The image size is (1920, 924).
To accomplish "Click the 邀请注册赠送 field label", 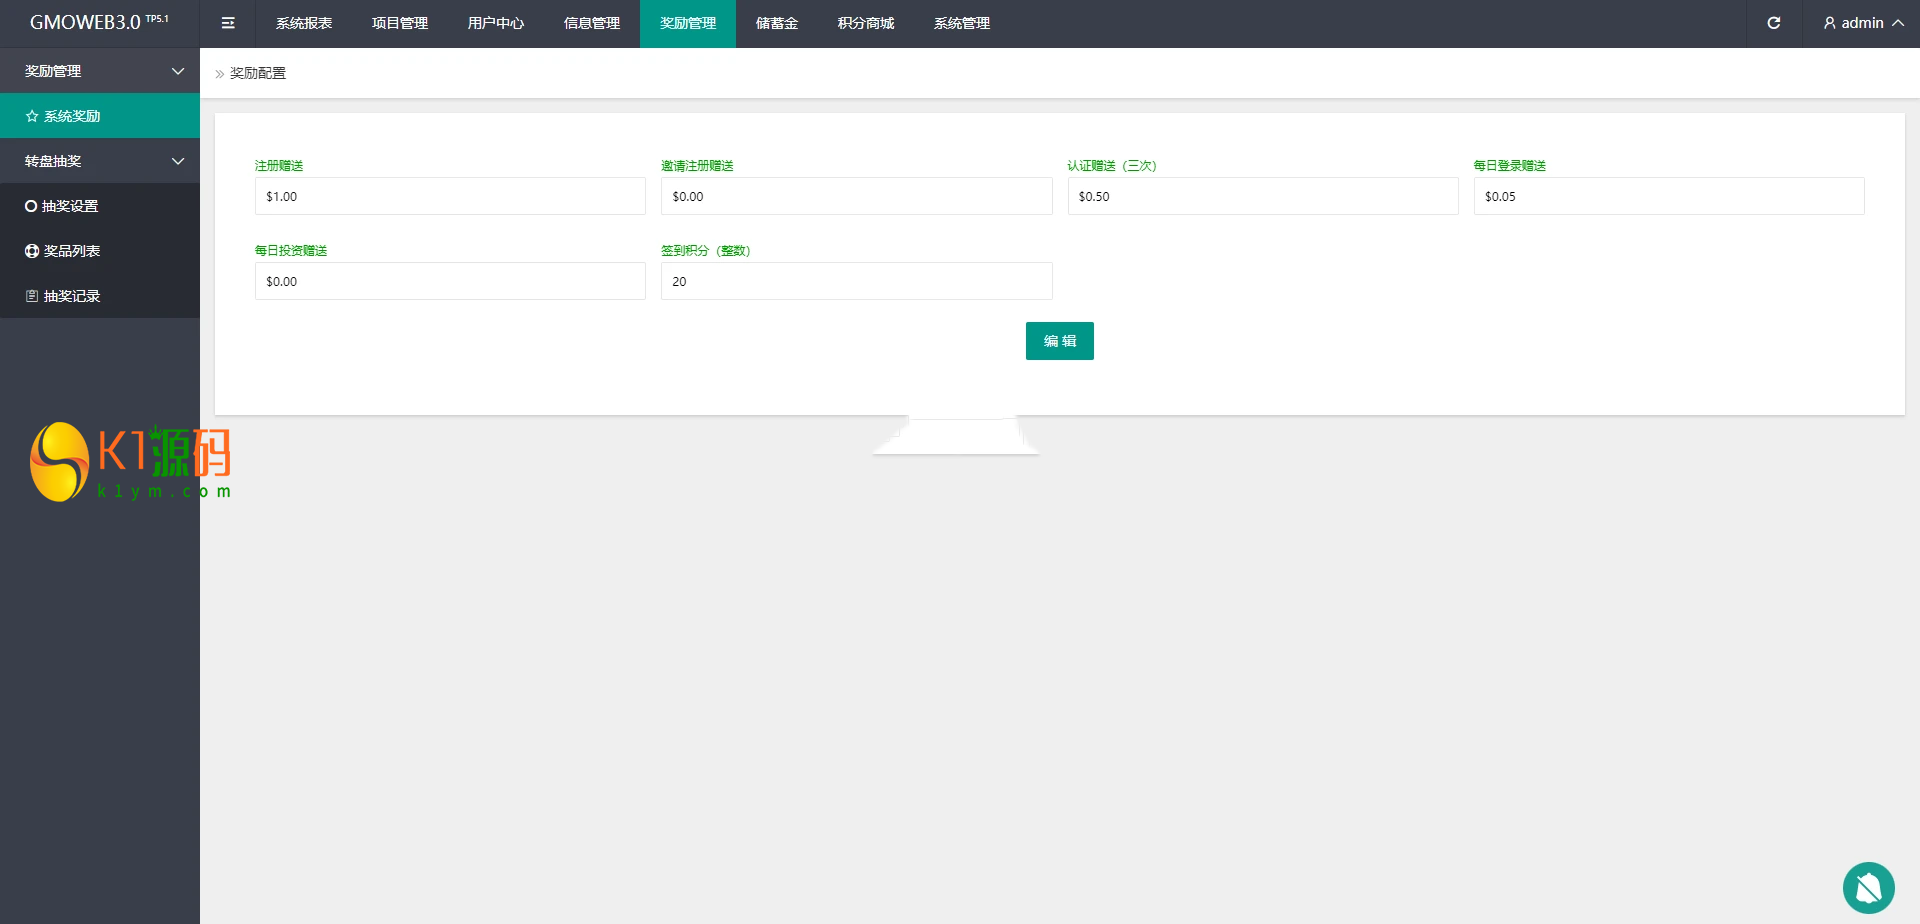I will pos(697,166).
